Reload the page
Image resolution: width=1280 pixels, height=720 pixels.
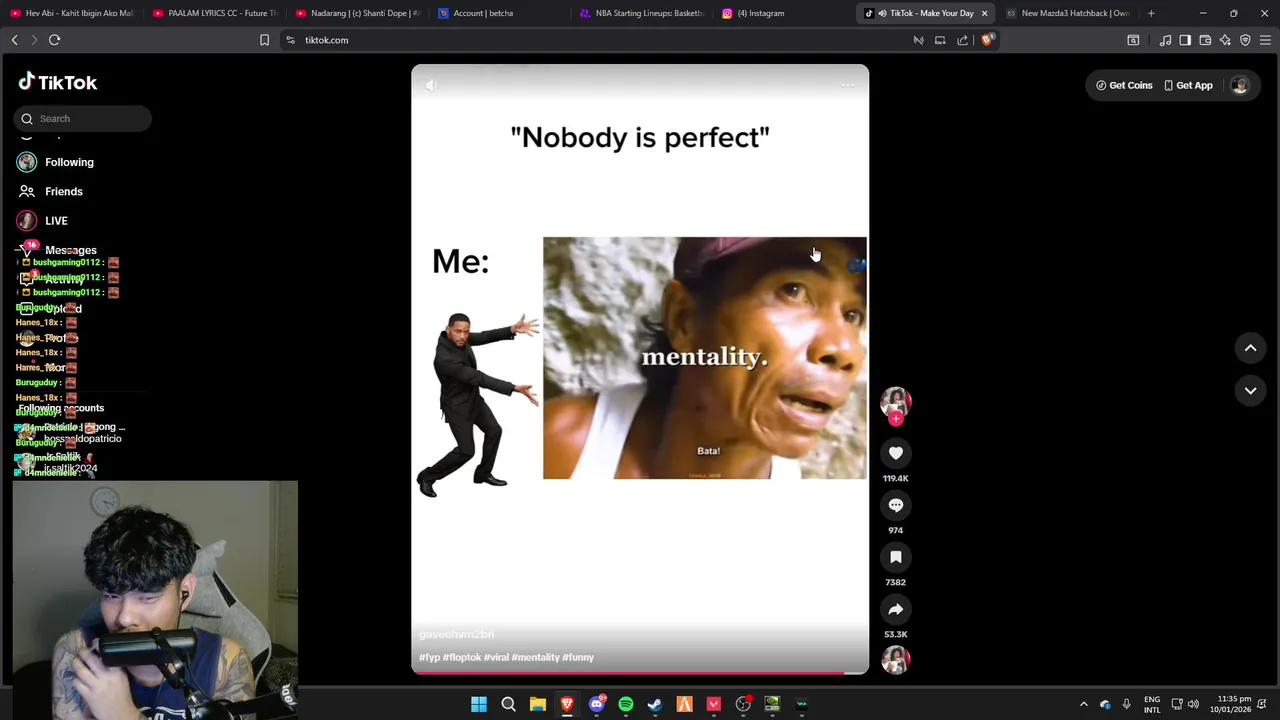[54, 40]
